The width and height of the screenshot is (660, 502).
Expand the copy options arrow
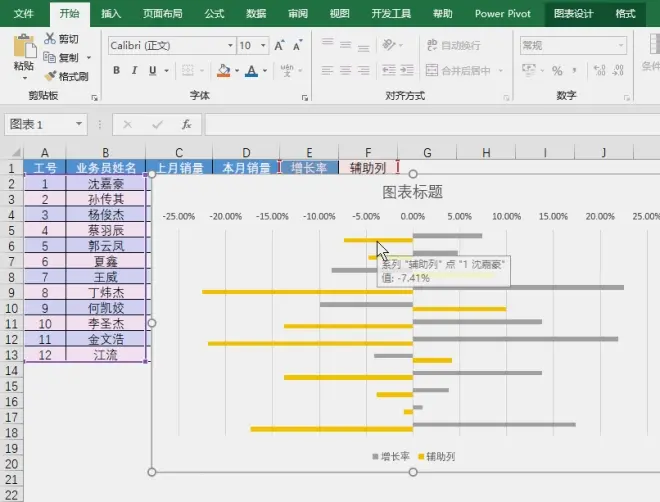[89, 57]
